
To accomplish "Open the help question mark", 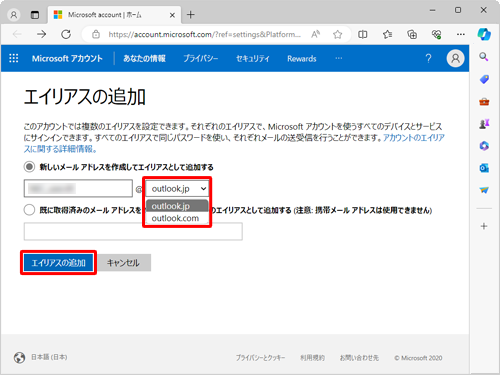I will coord(428,59).
